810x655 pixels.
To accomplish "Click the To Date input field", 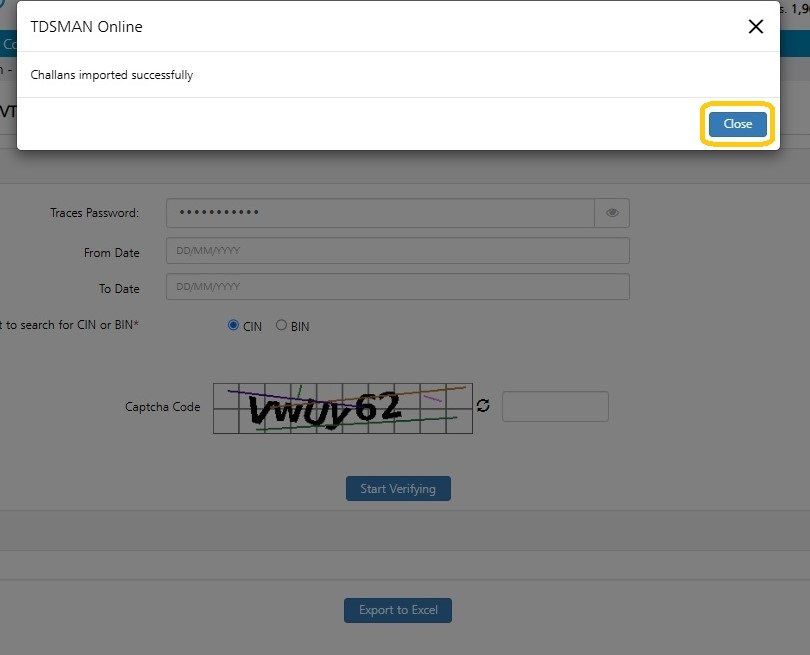I will pyautogui.click(x=398, y=287).
